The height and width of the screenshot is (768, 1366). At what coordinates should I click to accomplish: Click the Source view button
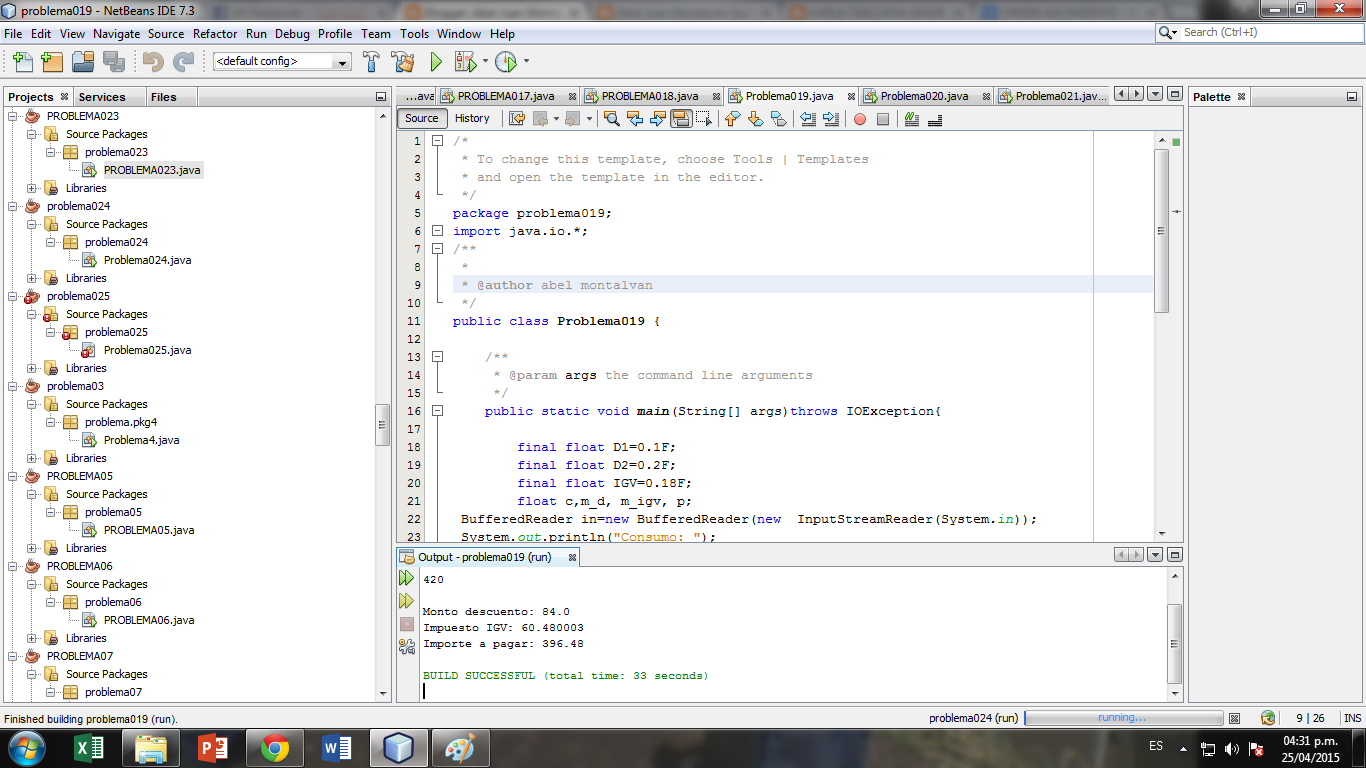(421, 118)
